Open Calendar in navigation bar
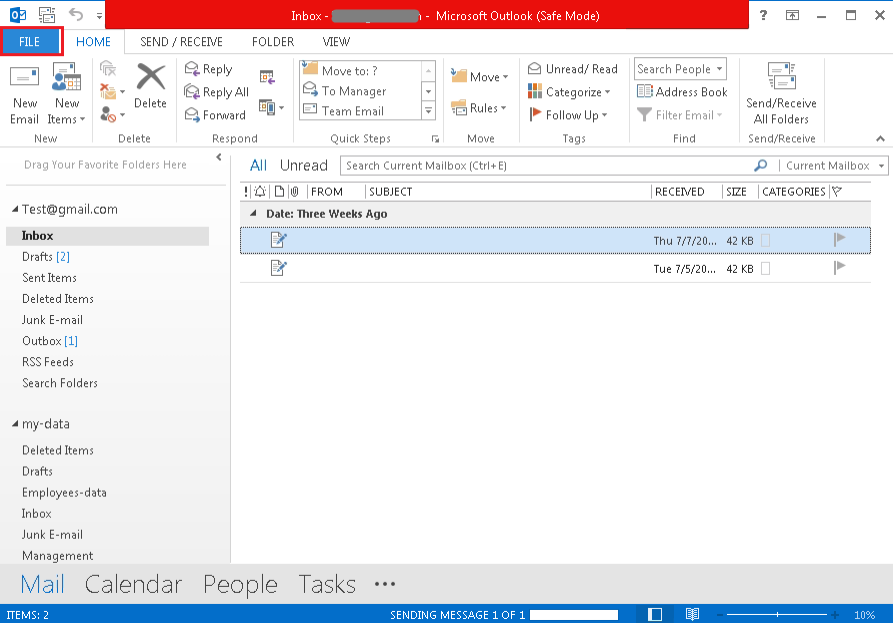Screen dimensions: 893x623 (x=133, y=584)
